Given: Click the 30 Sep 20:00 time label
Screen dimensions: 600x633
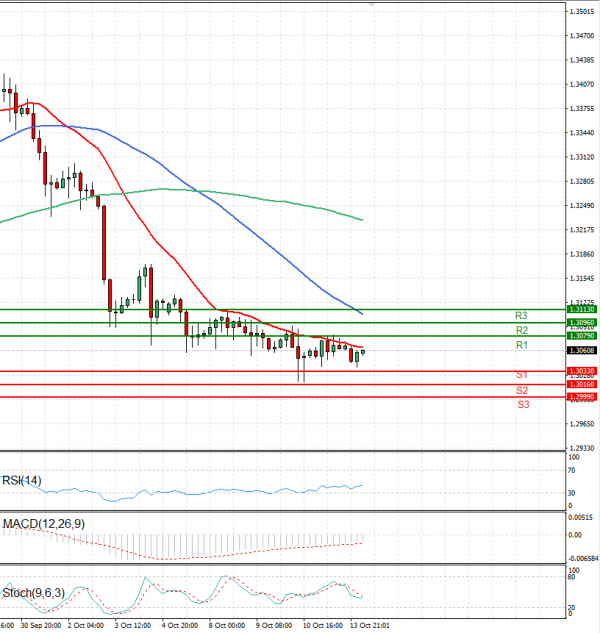Looking at the screenshot, I should 41,625.
